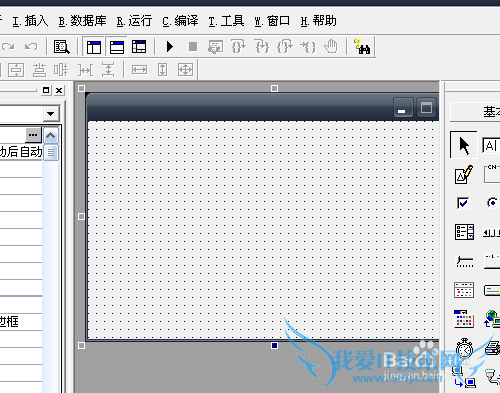Select the radio button component
Viewport: 500px width, 393px height.
tap(492, 202)
